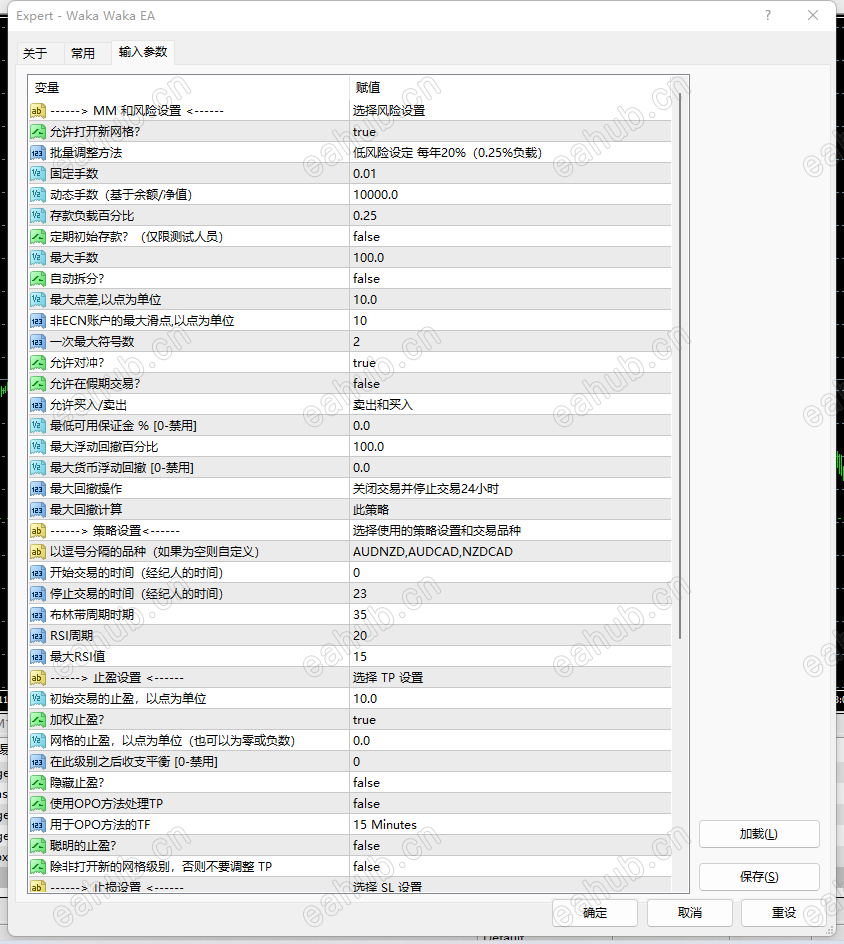Open the 关闭交易并停止交易24小时 dropdown
The width and height of the screenshot is (844, 944).
(510, 489)
